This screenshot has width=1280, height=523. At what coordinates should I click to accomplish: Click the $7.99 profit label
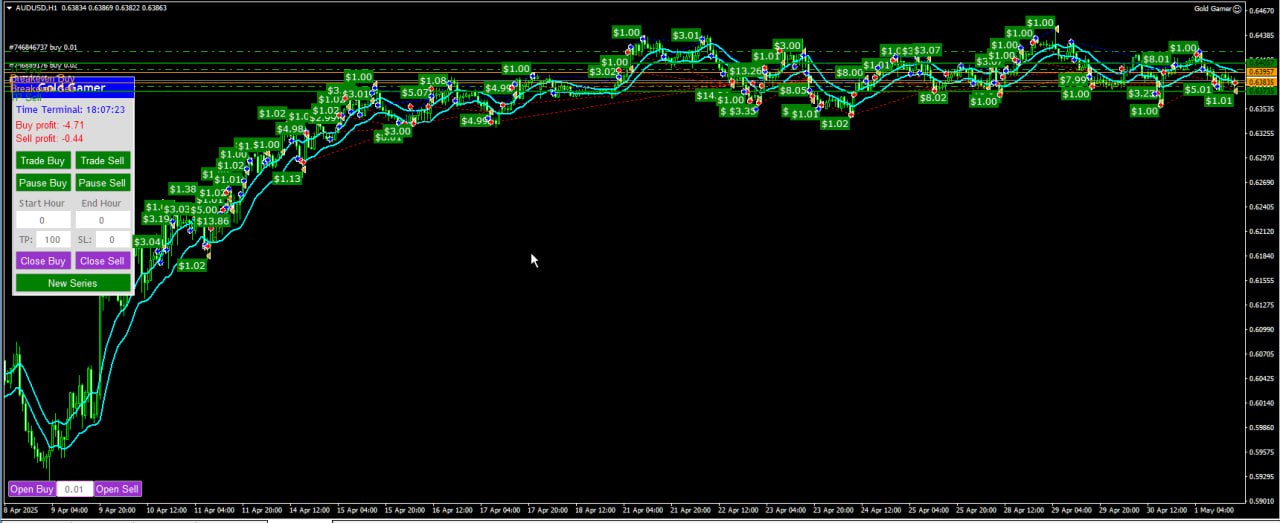pyautogui.click(x=1075, y=80)
